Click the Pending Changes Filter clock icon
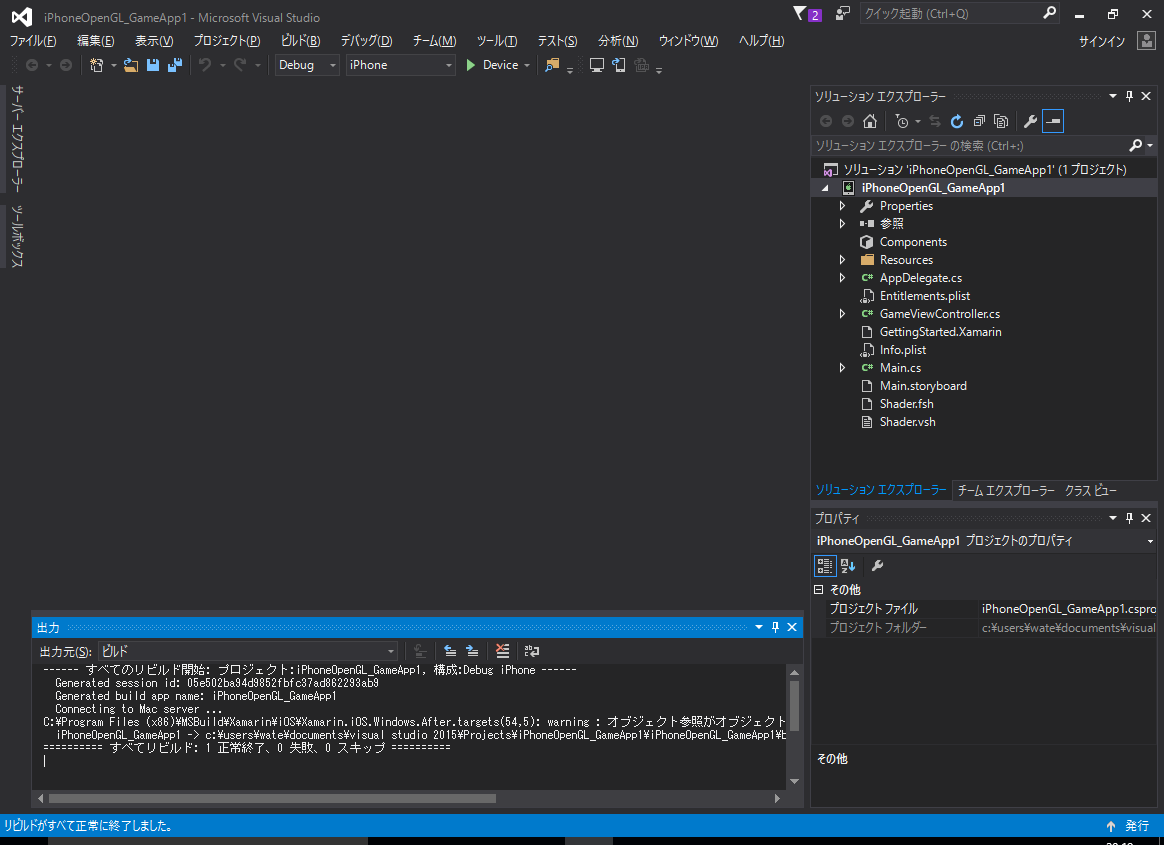The image size is (1164, 845). coord(902,121)
